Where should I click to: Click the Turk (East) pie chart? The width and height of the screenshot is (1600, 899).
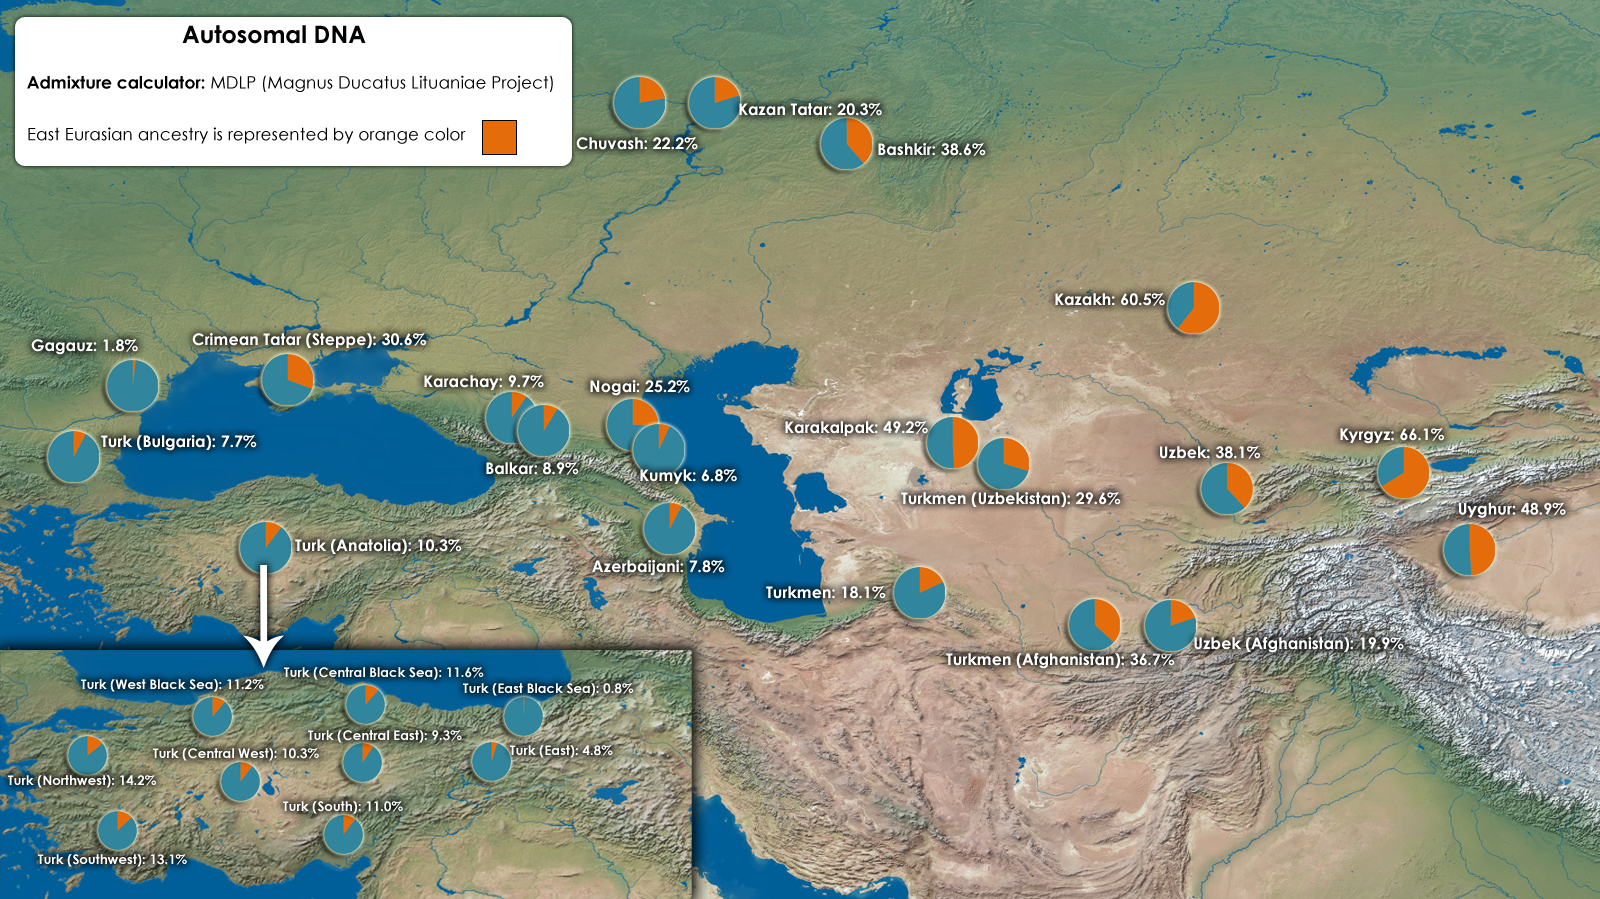point(491,761)
